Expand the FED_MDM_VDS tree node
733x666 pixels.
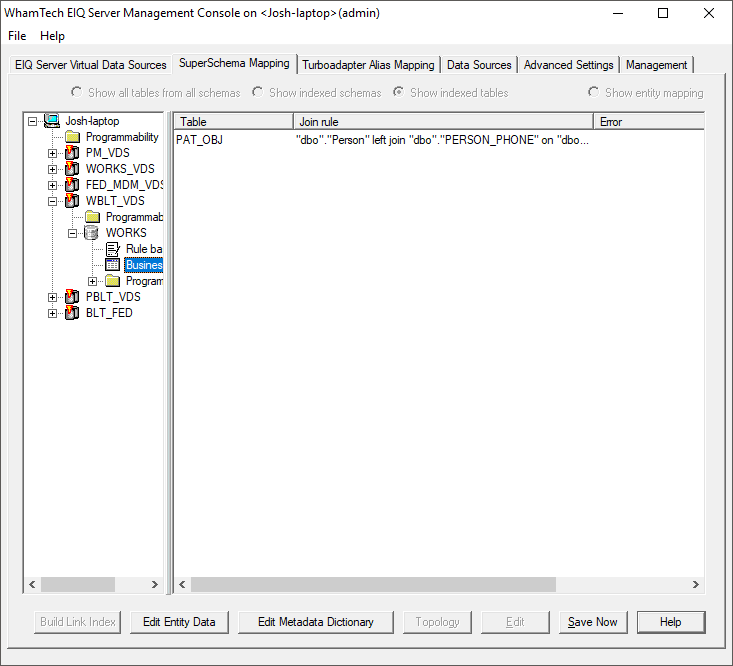tap(52, 185)
